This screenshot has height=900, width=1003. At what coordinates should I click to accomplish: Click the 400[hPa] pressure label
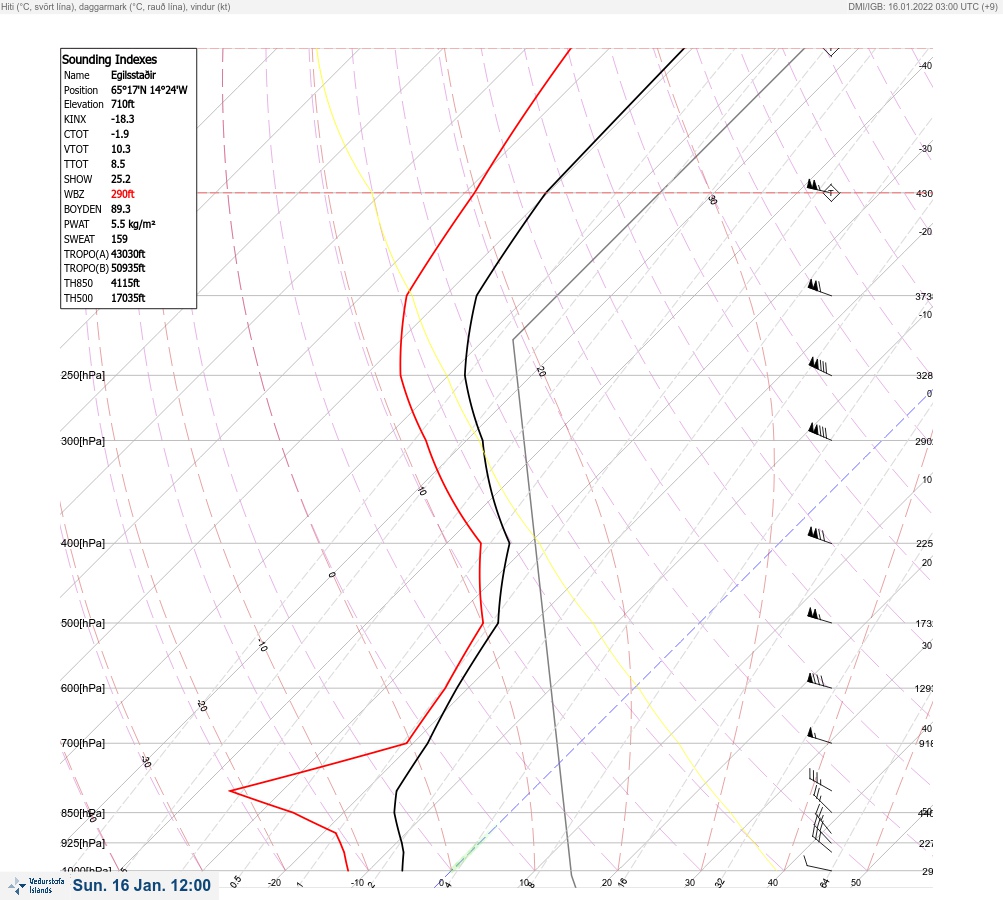(83, 543)
